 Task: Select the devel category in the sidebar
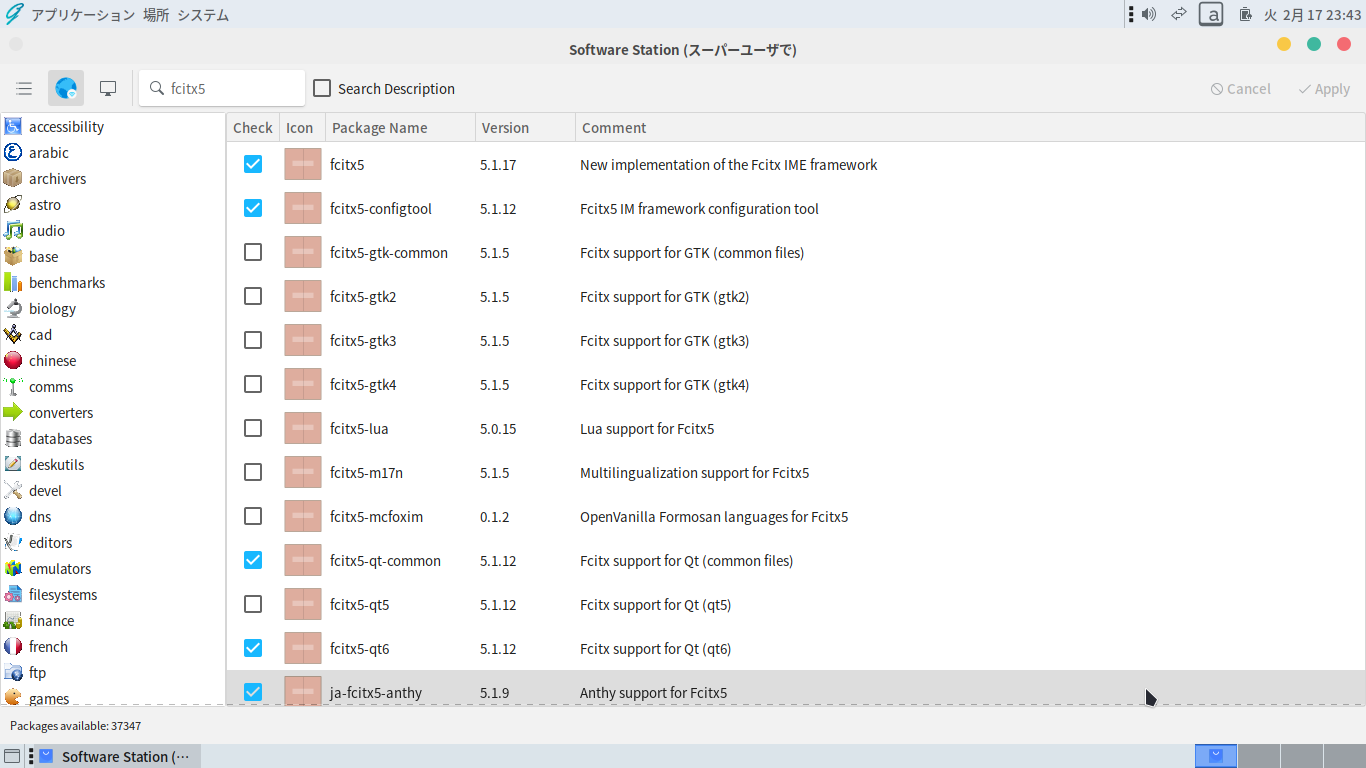(45, 491)
